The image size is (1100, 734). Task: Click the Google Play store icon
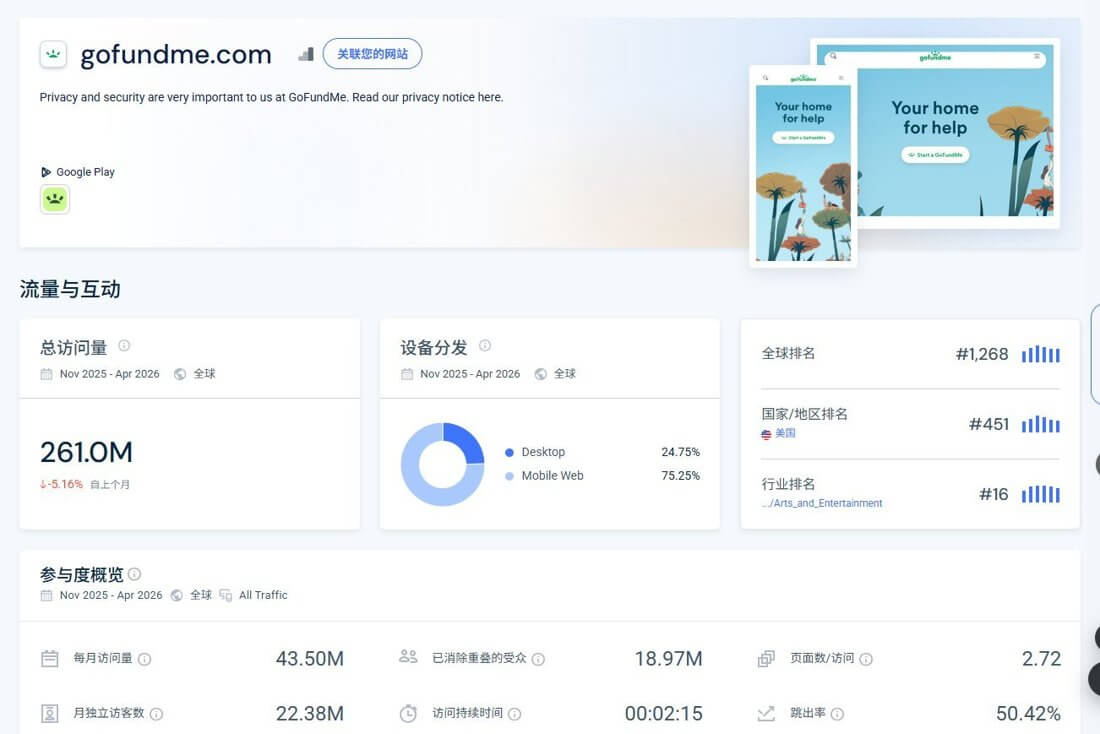coord(46,172)
